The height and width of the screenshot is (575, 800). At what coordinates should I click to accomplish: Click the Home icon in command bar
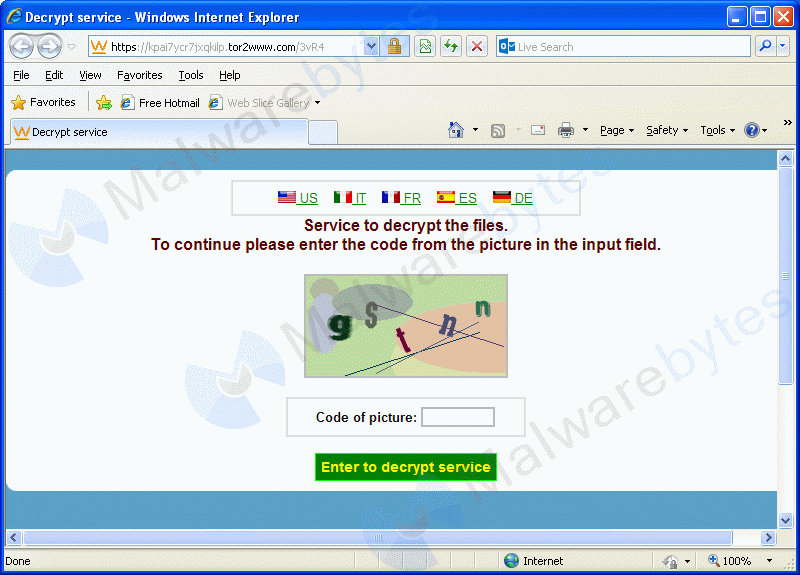456,130
